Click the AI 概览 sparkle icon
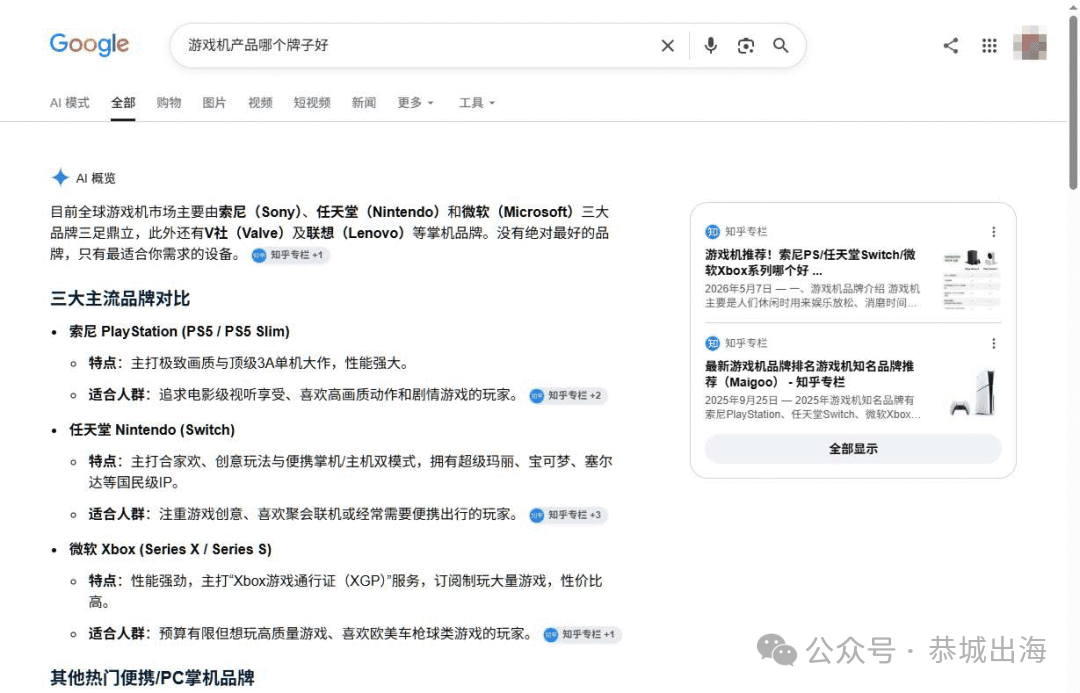 pos(60,178)
